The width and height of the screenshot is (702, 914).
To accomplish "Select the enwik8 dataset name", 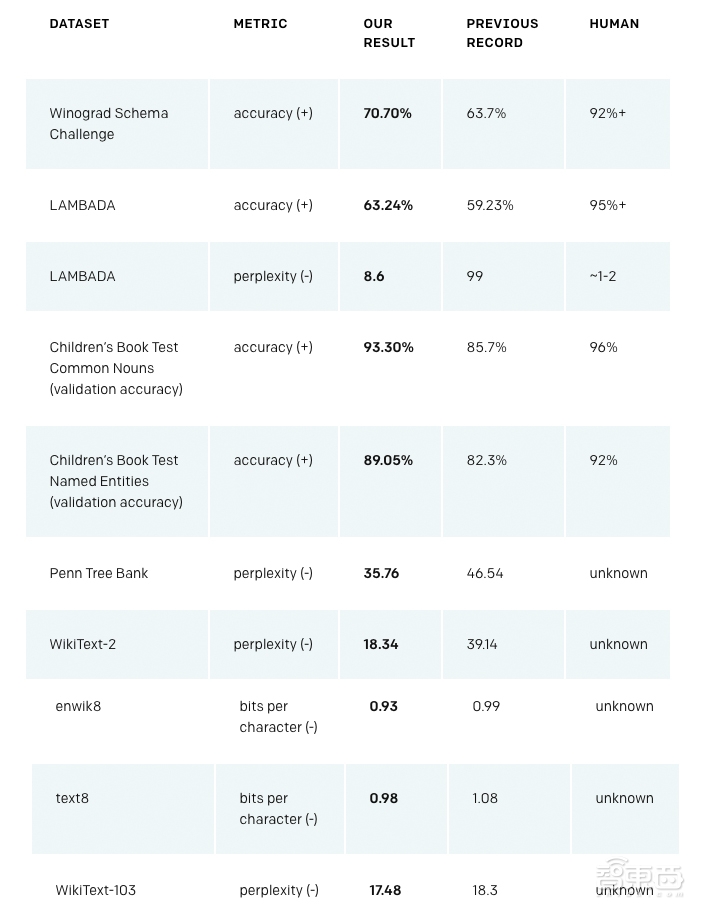I will tap(78, 706).
